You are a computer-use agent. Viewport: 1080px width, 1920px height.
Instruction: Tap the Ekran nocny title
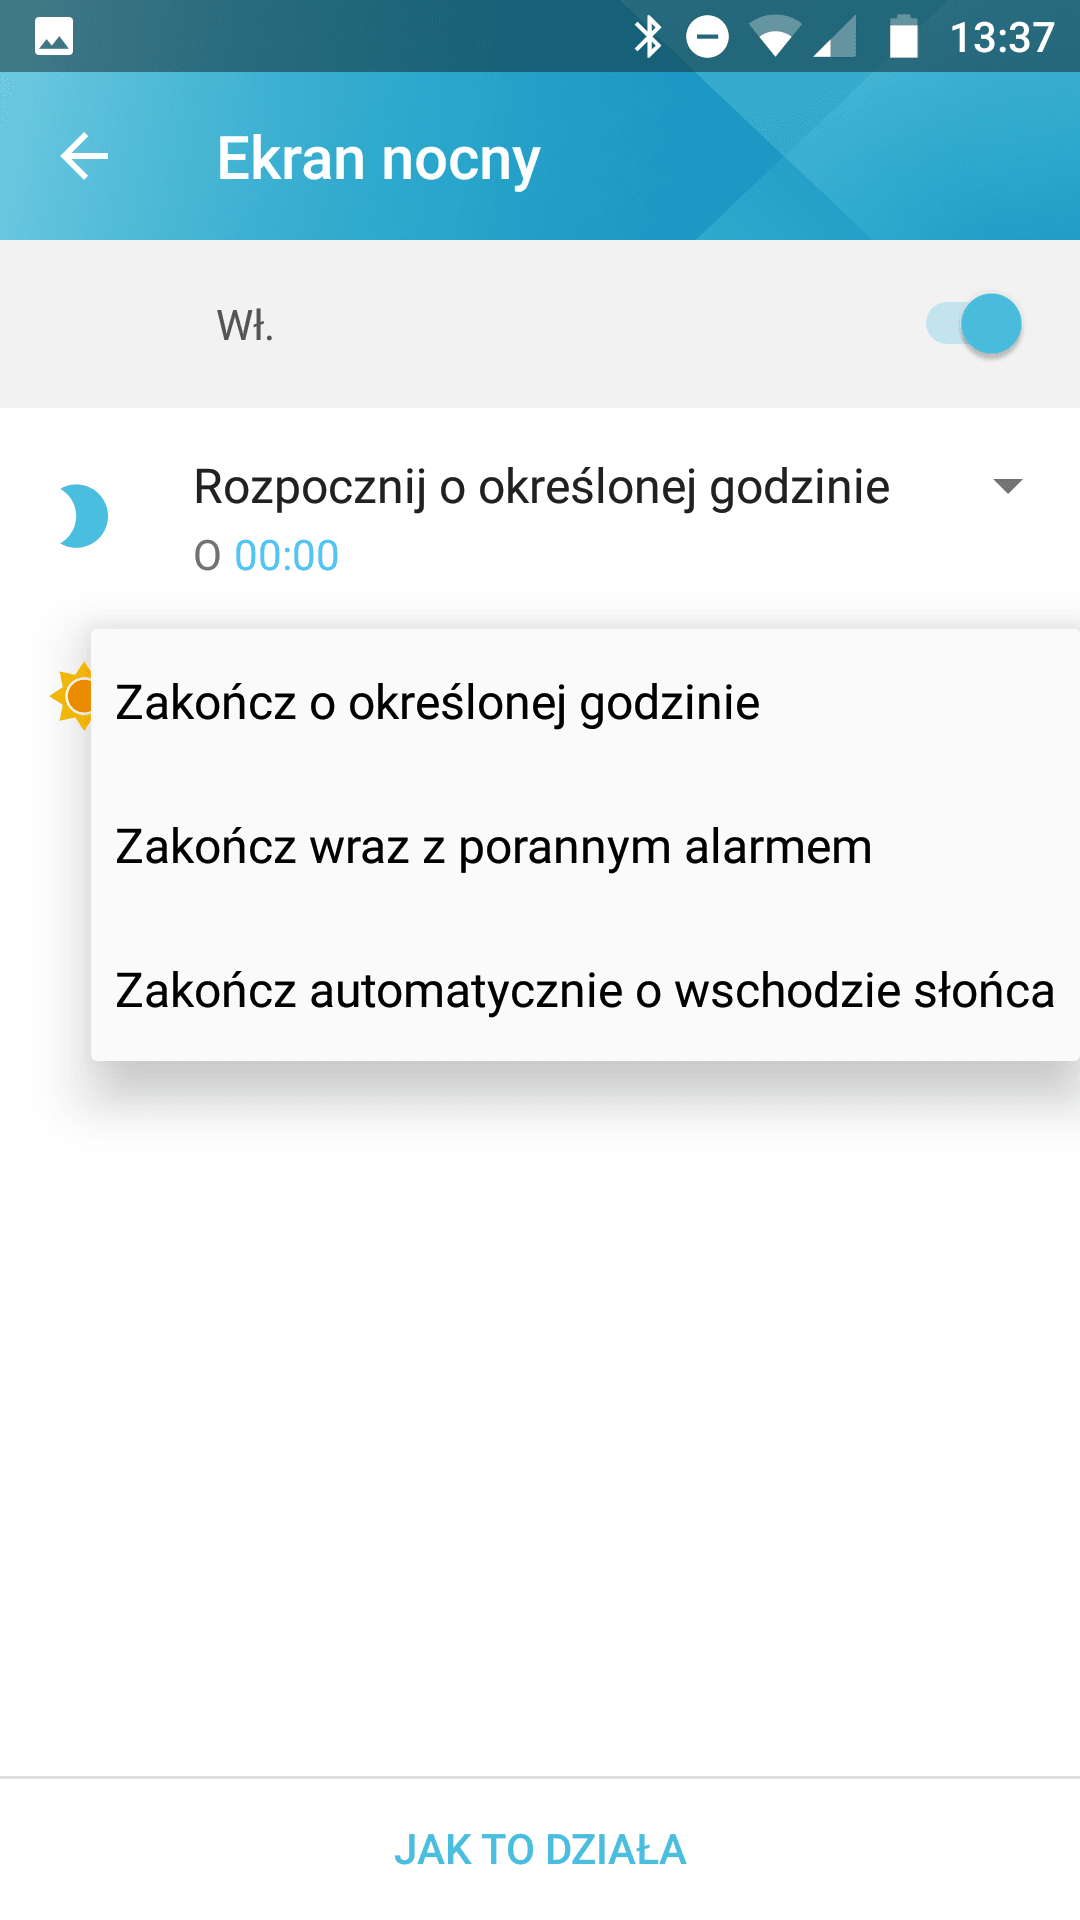(x=378, y=159)
